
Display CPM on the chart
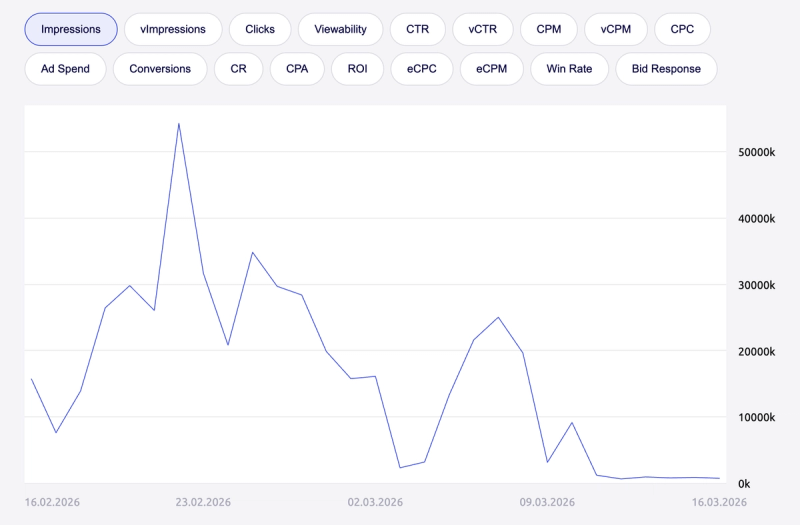click(x=549, y=30)
